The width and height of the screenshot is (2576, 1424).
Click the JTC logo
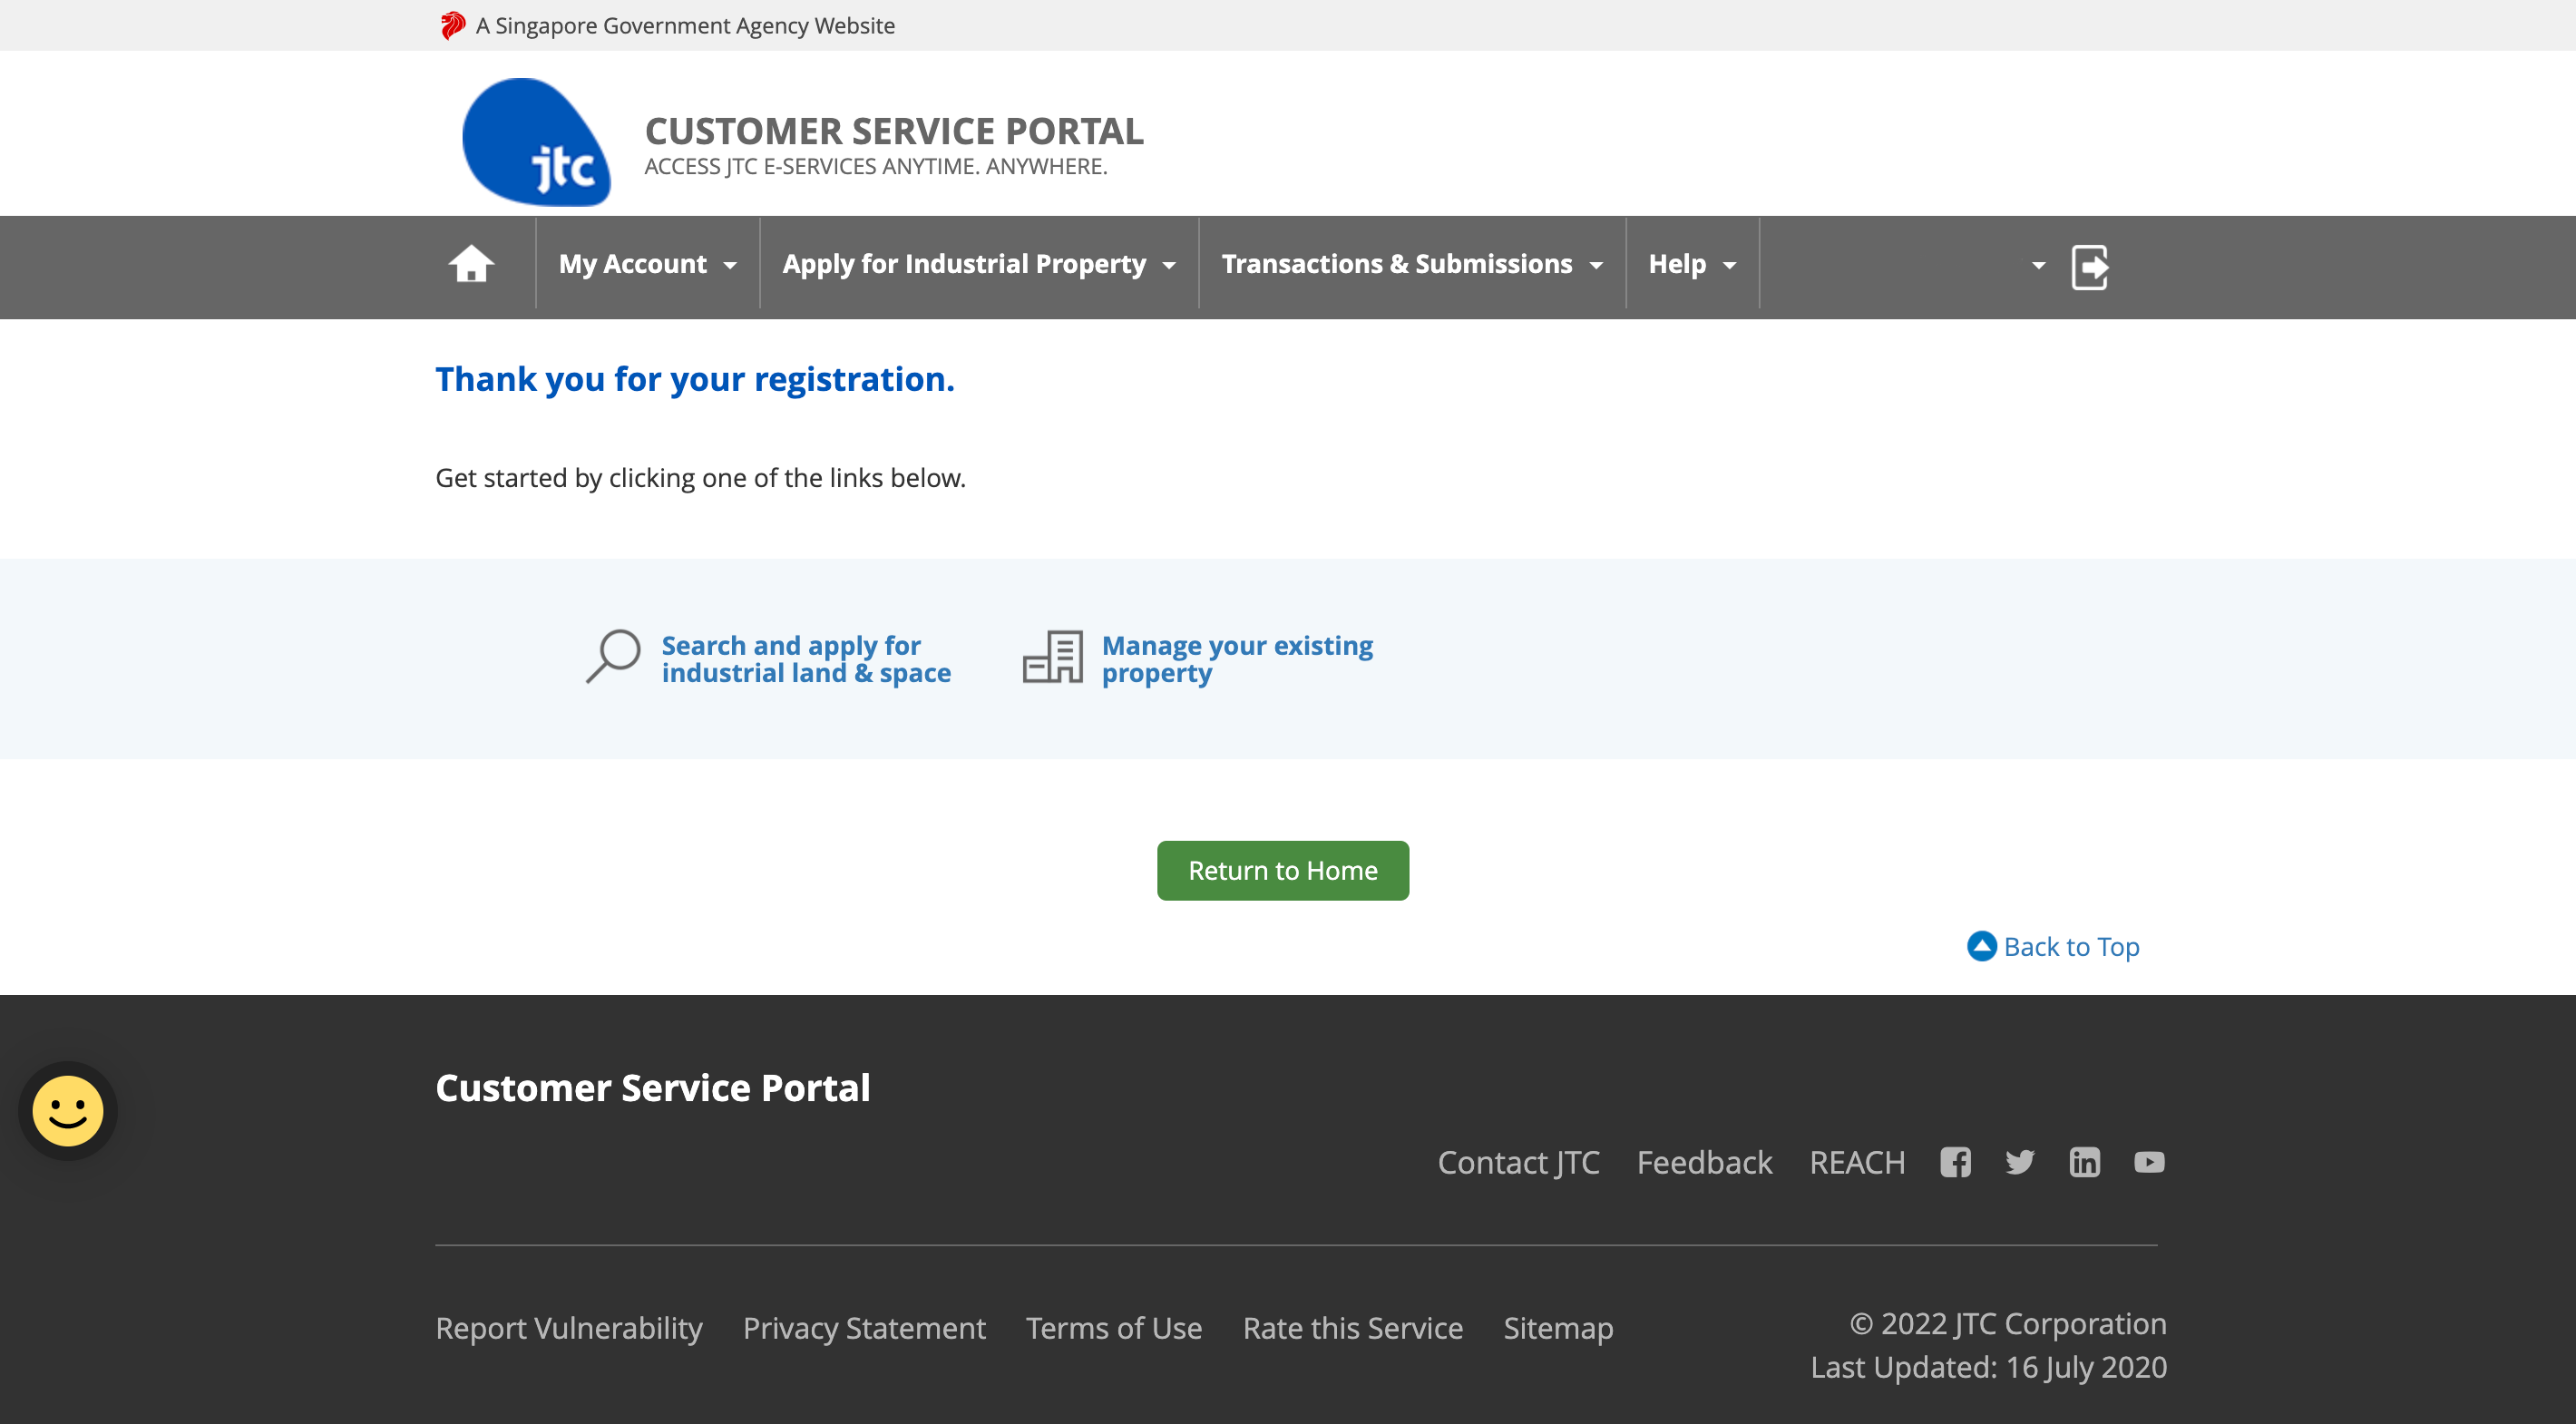pyautogui.click(x=536, y=142)
